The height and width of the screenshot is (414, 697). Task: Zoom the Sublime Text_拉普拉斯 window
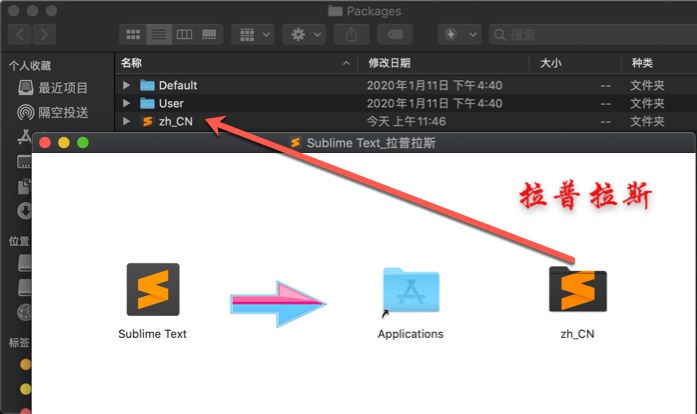coord(83,143)
